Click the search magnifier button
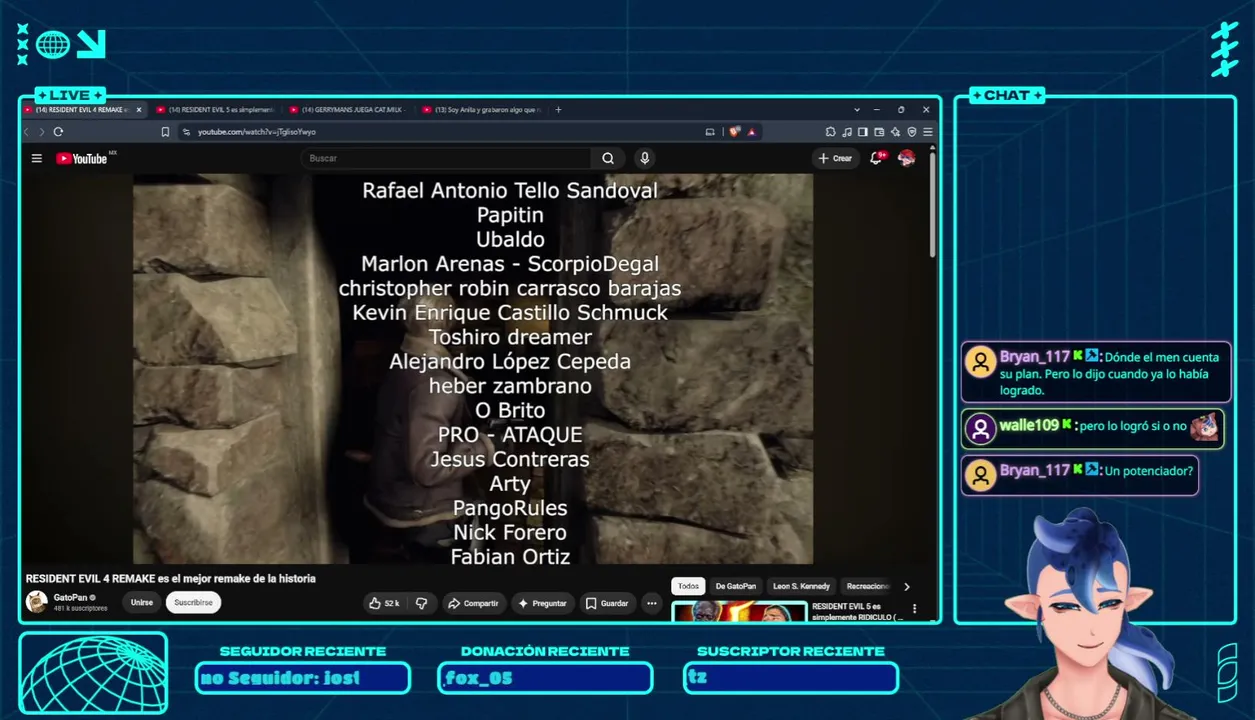1255x720 pixels. pos(608,158)
